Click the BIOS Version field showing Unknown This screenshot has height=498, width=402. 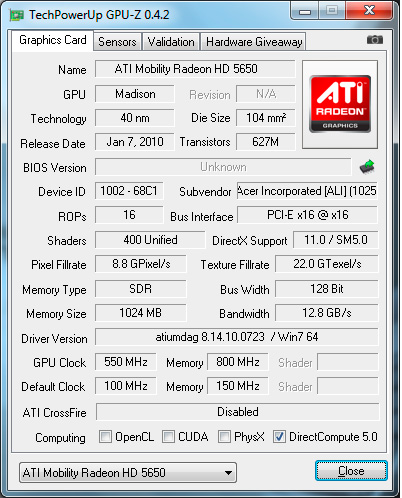(223, 167)
